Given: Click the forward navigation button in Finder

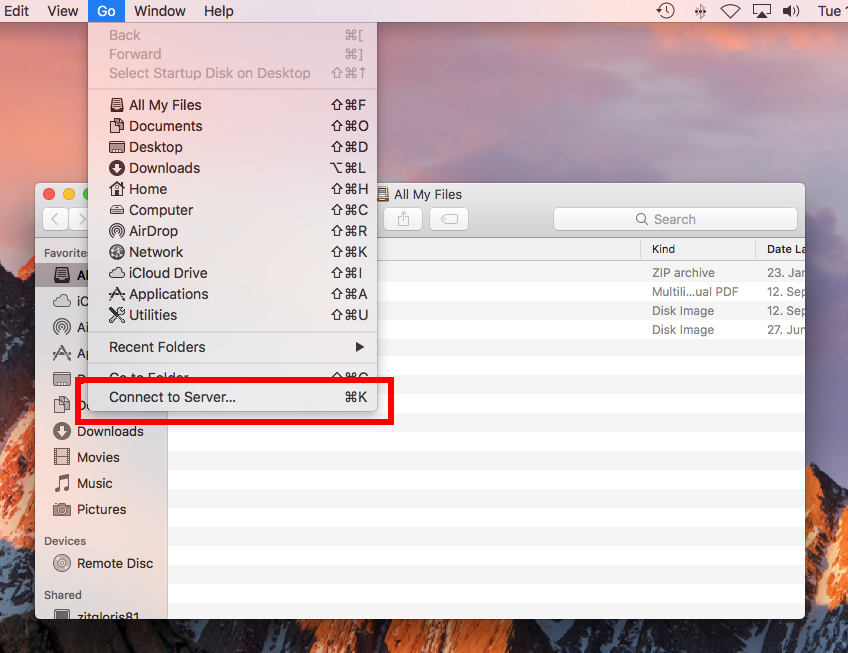Looking at the screenshot, I should (79, 218).
